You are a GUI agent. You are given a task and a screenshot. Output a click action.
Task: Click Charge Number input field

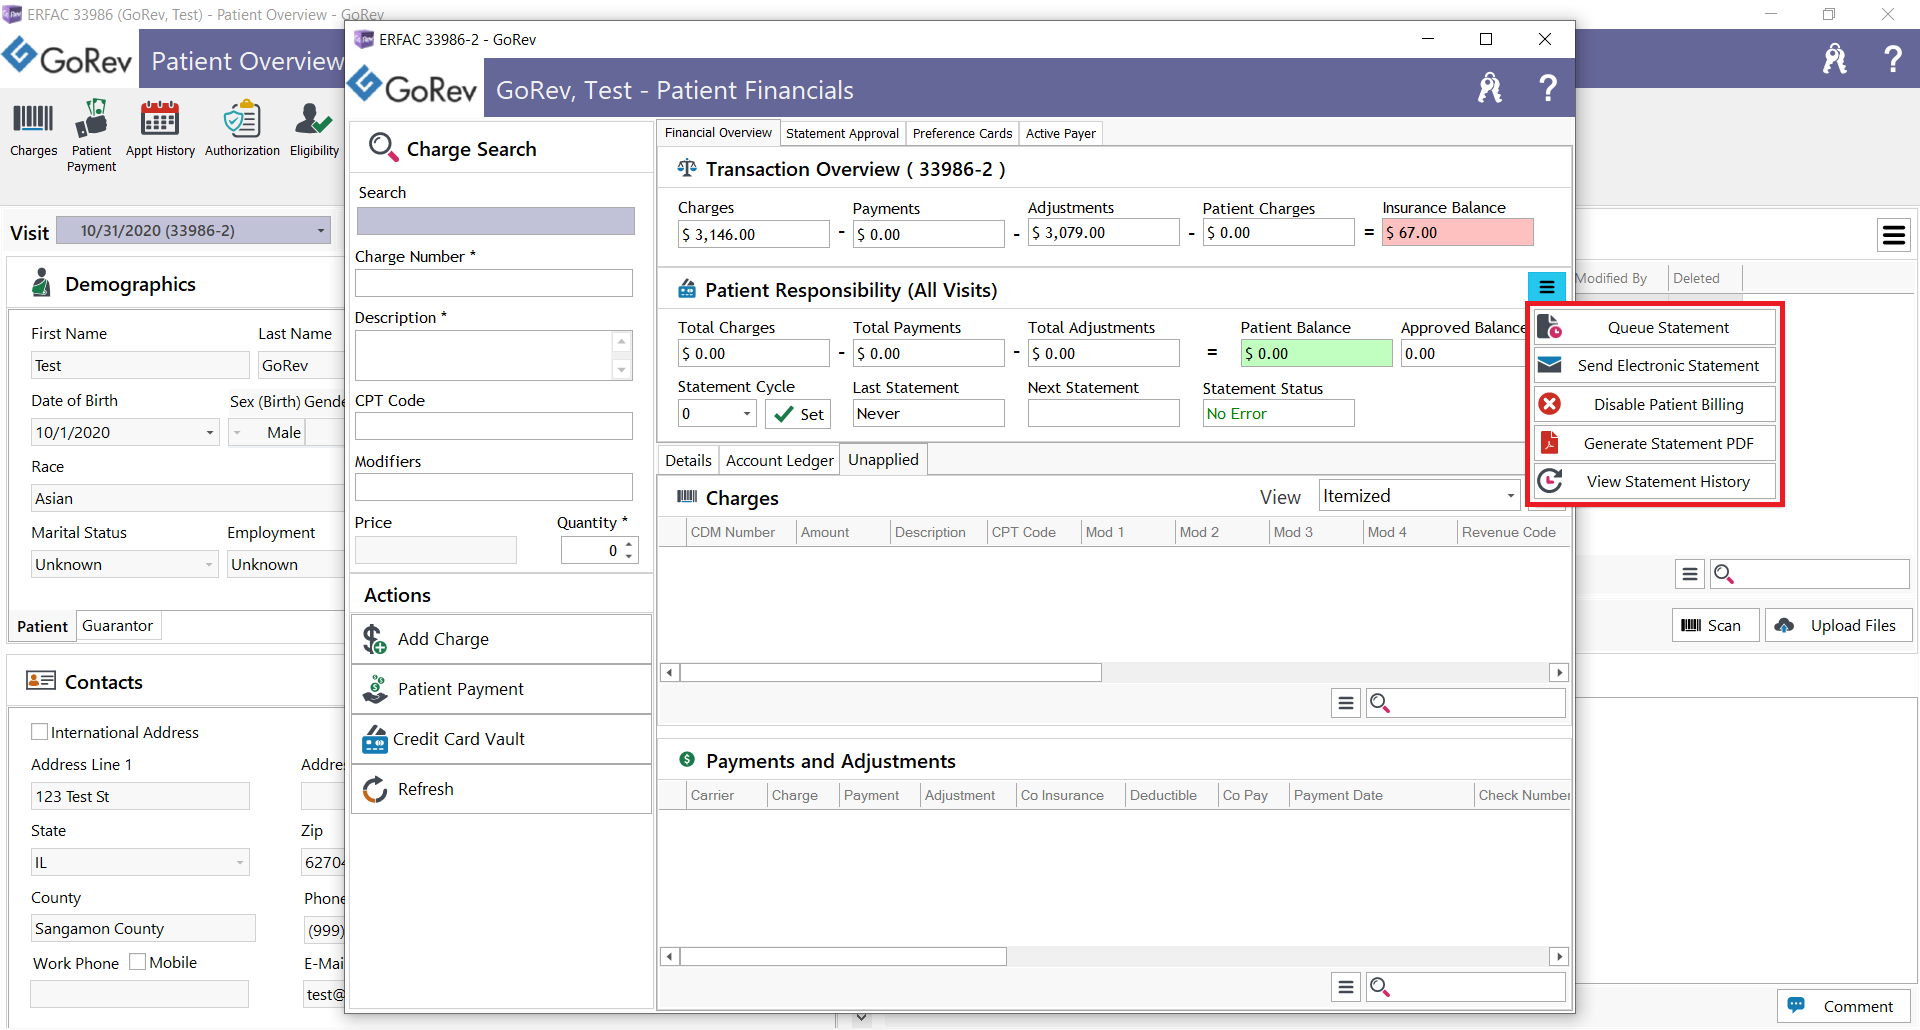(x=494, y=283)
